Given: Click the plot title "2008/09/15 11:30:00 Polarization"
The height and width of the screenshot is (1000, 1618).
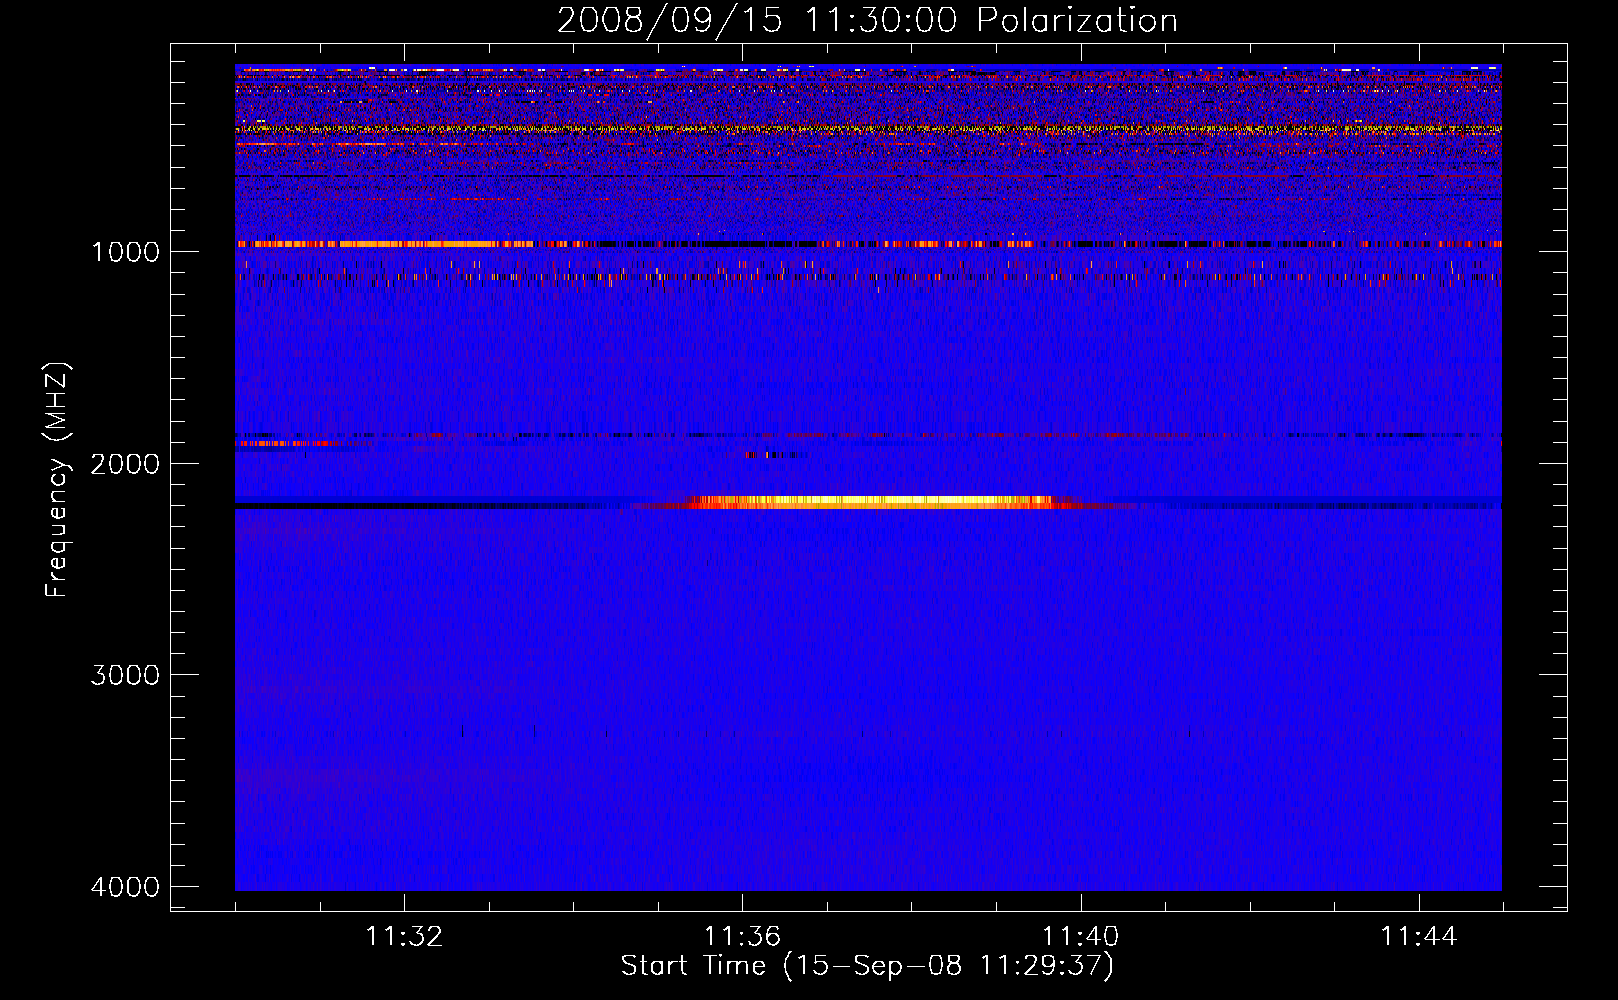Looking at the screenshot, I should 867,21.
